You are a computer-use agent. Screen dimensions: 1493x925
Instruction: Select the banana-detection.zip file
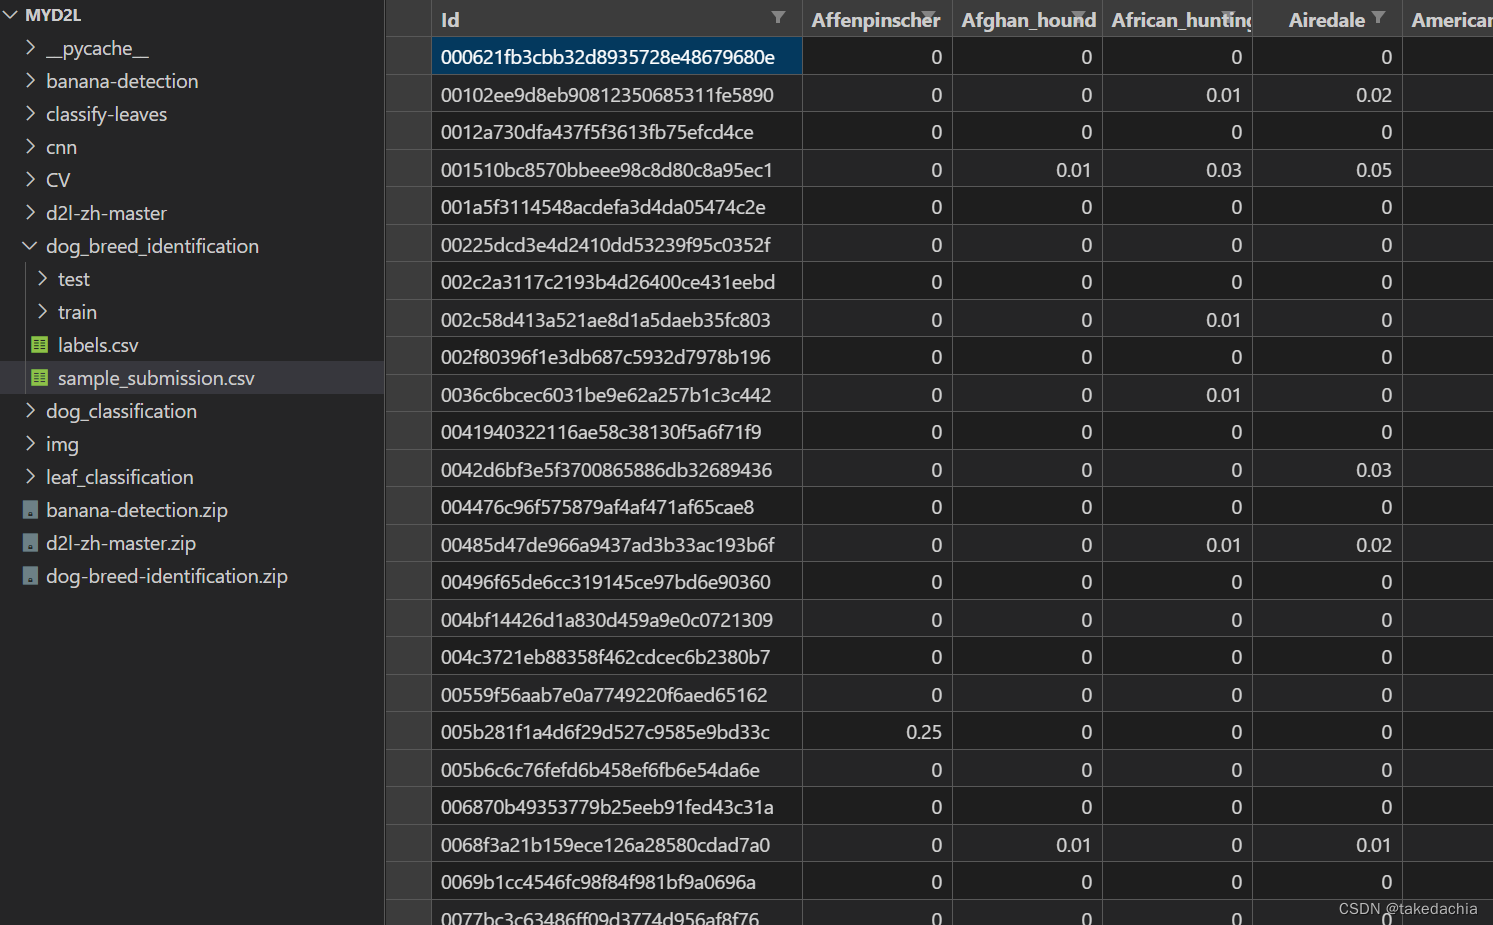click(x=137, y=510)
